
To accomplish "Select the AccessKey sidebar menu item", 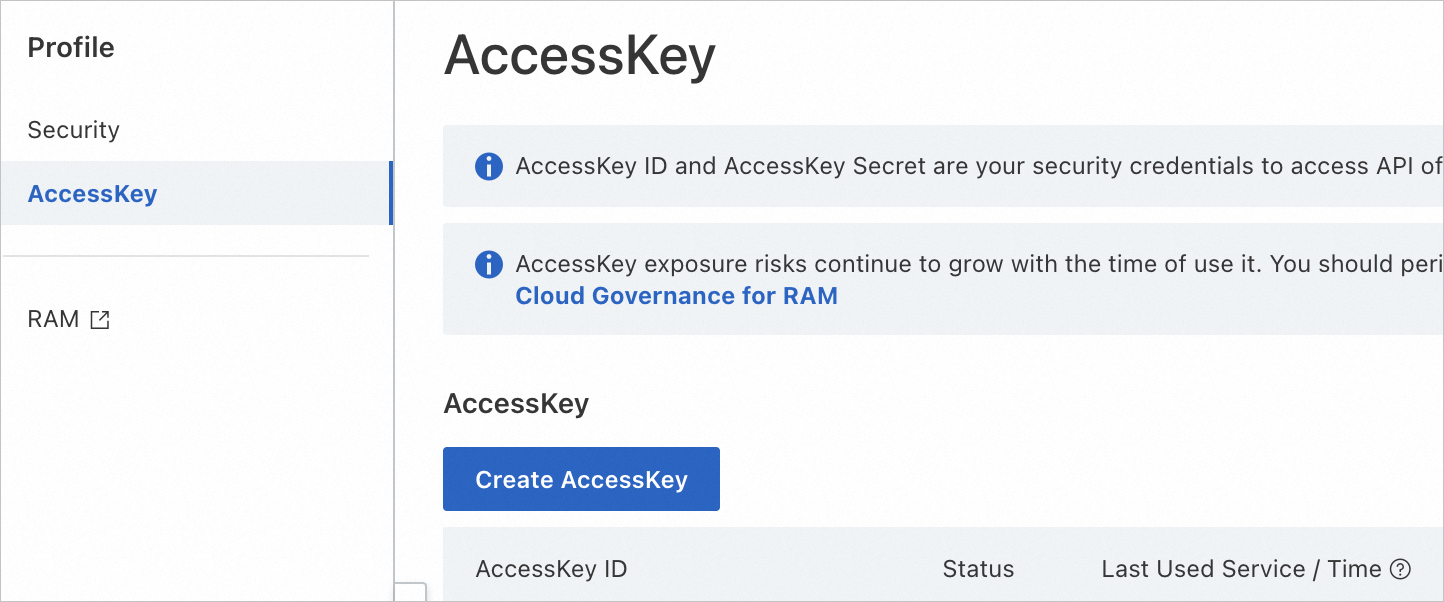I will [x=92, y=193].
